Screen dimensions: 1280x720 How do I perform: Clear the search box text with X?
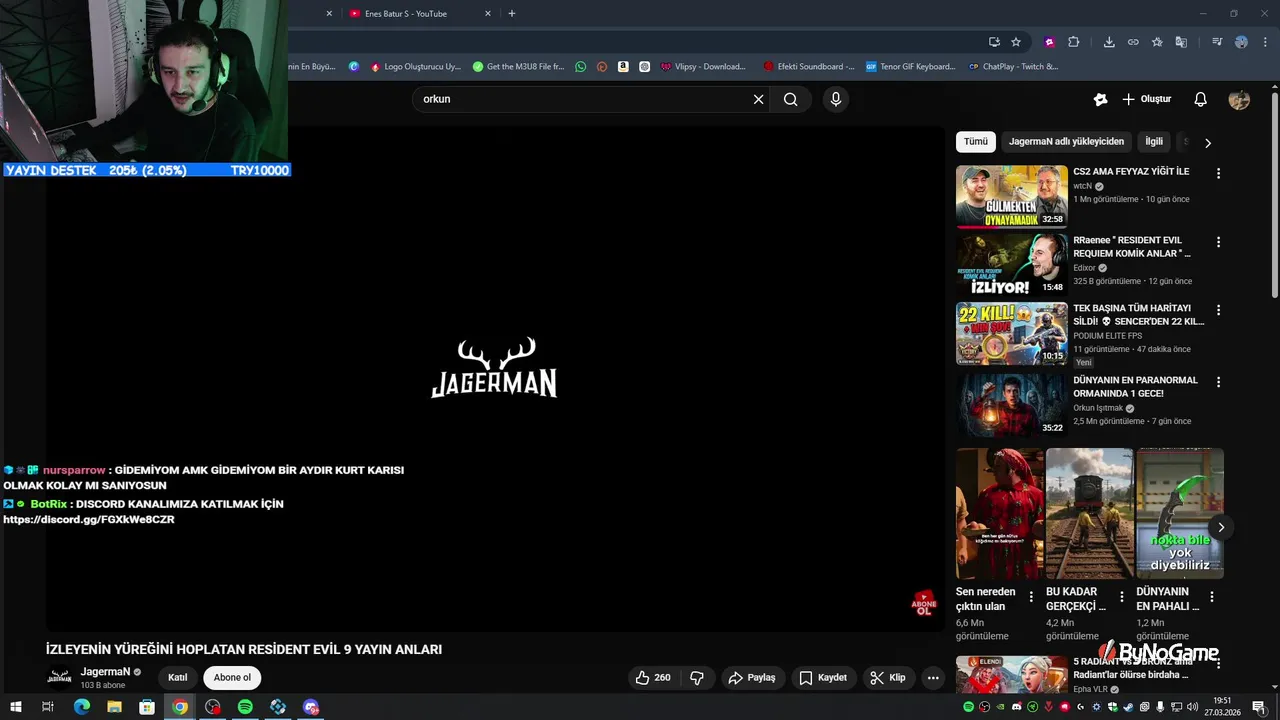click(x=758, y=99)
